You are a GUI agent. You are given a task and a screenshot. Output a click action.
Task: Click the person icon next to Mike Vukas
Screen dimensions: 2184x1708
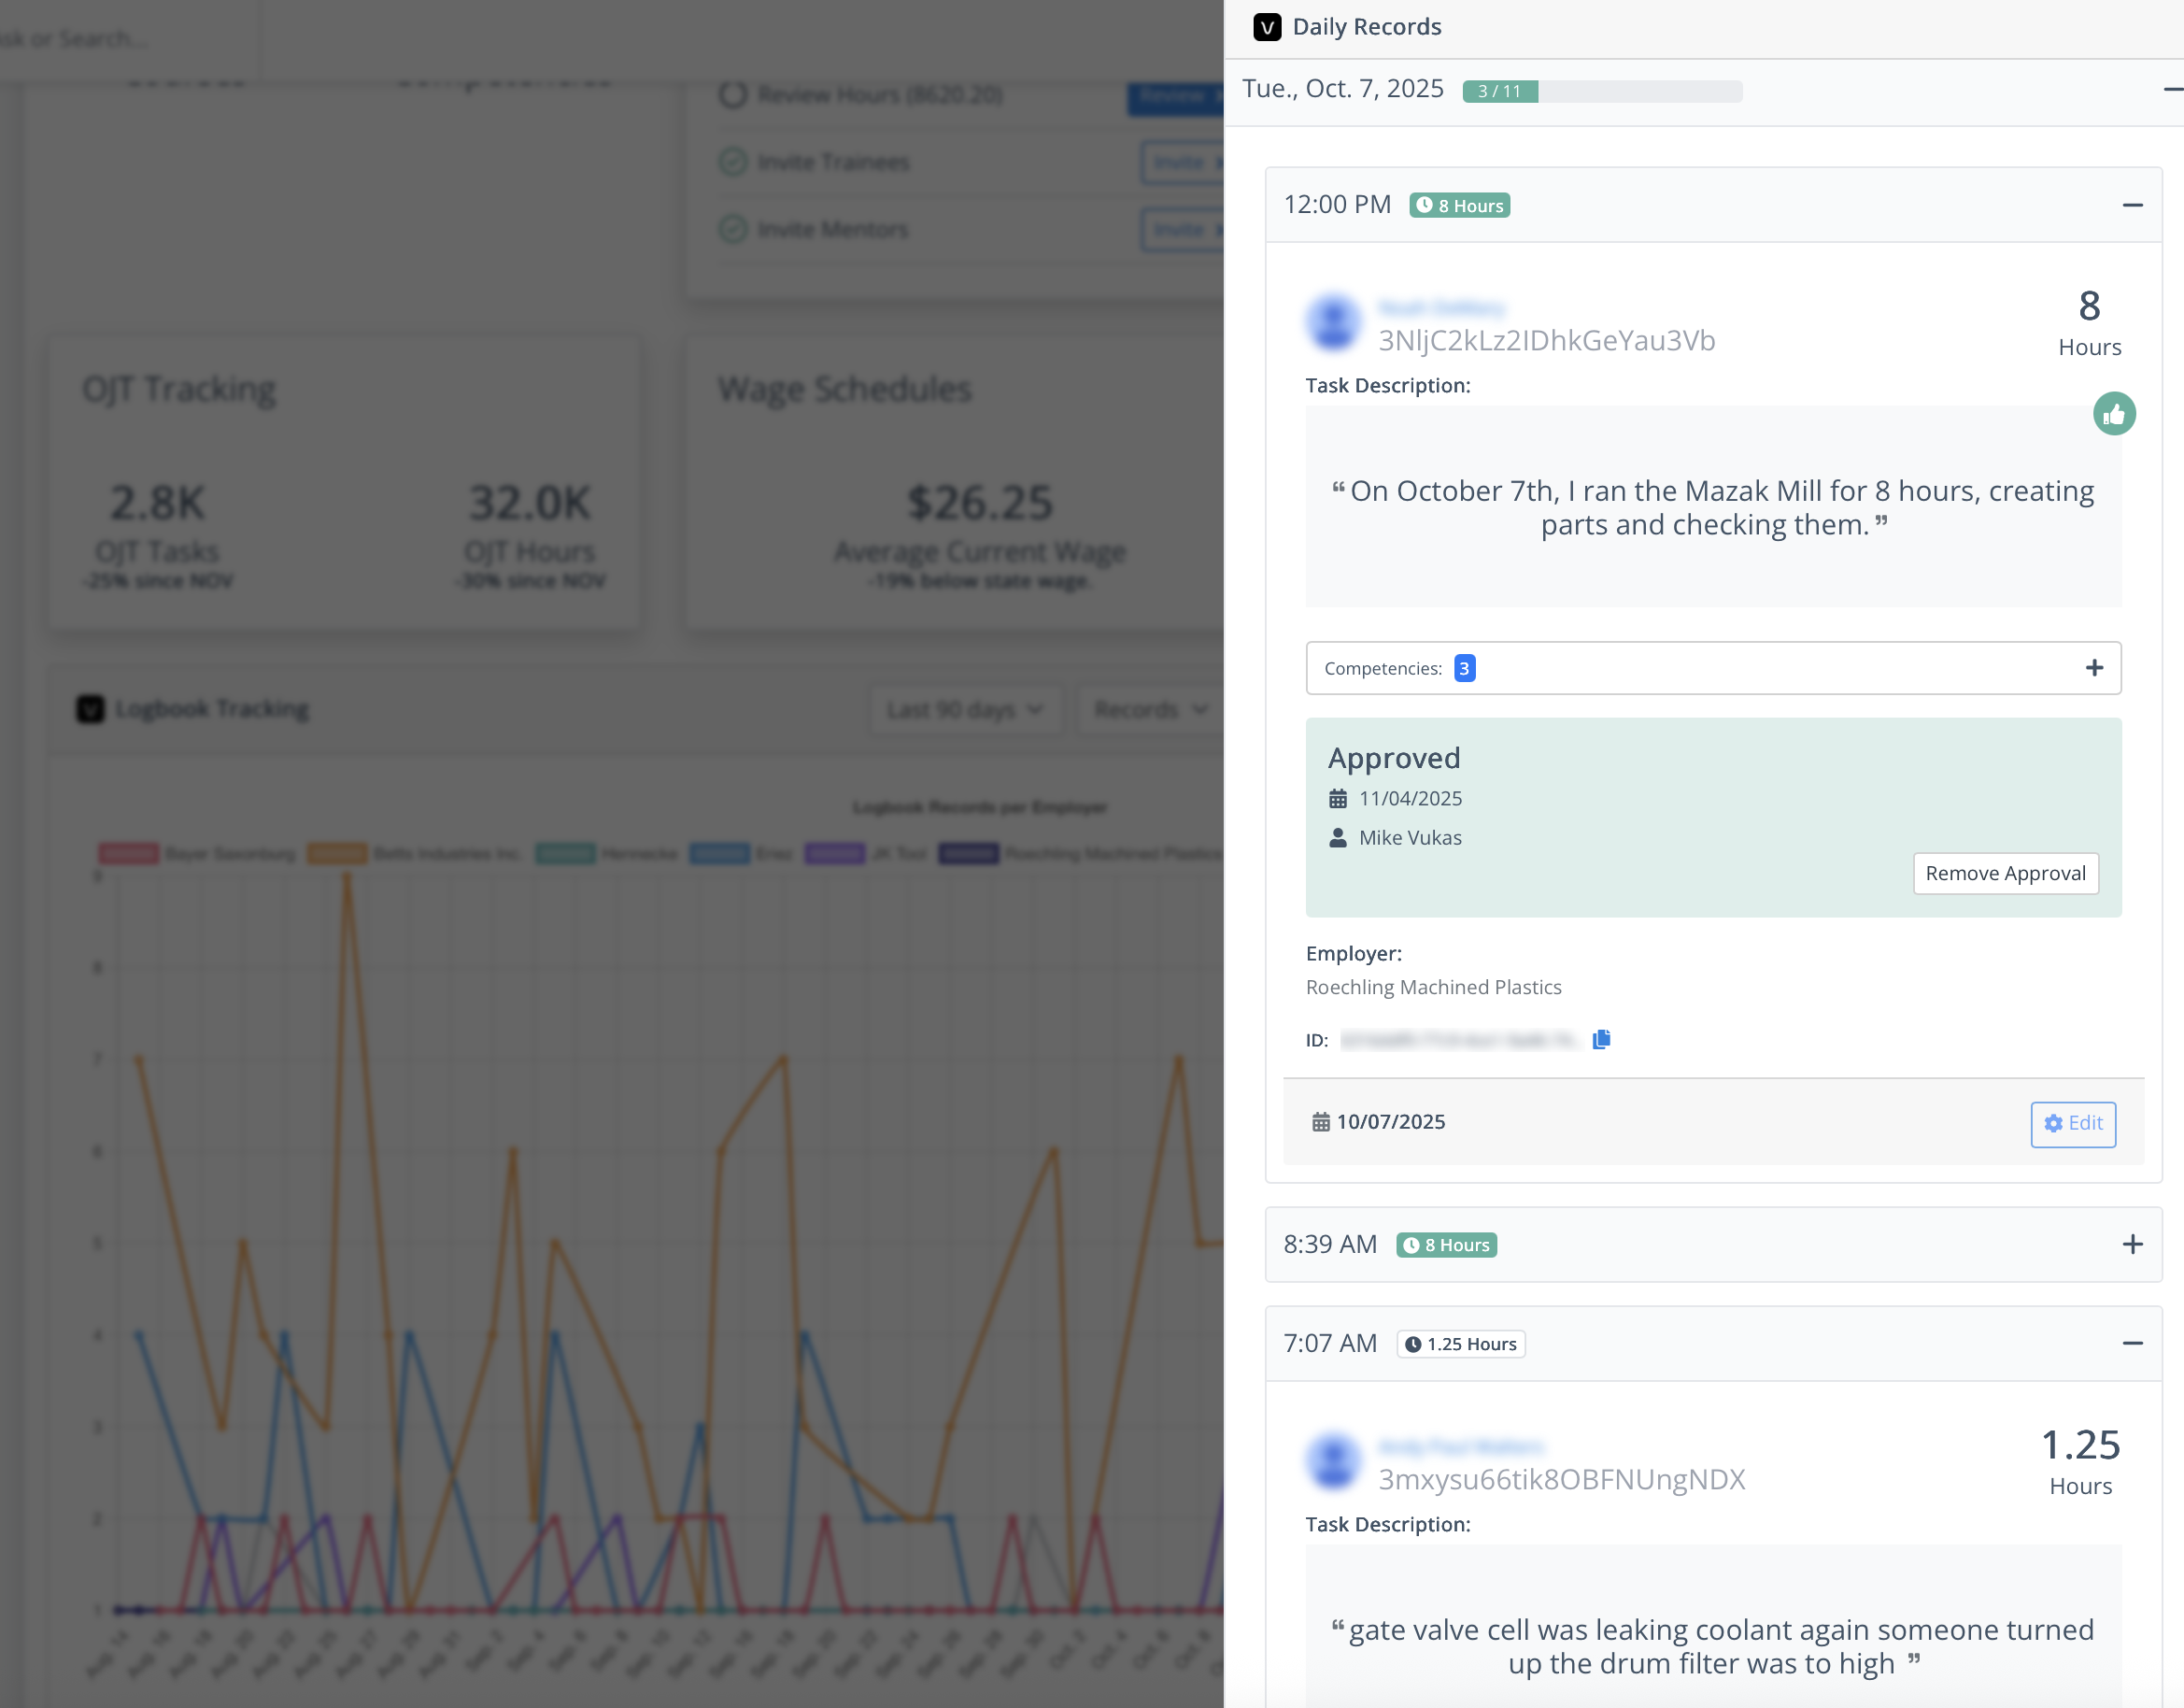coord(1337,838)
